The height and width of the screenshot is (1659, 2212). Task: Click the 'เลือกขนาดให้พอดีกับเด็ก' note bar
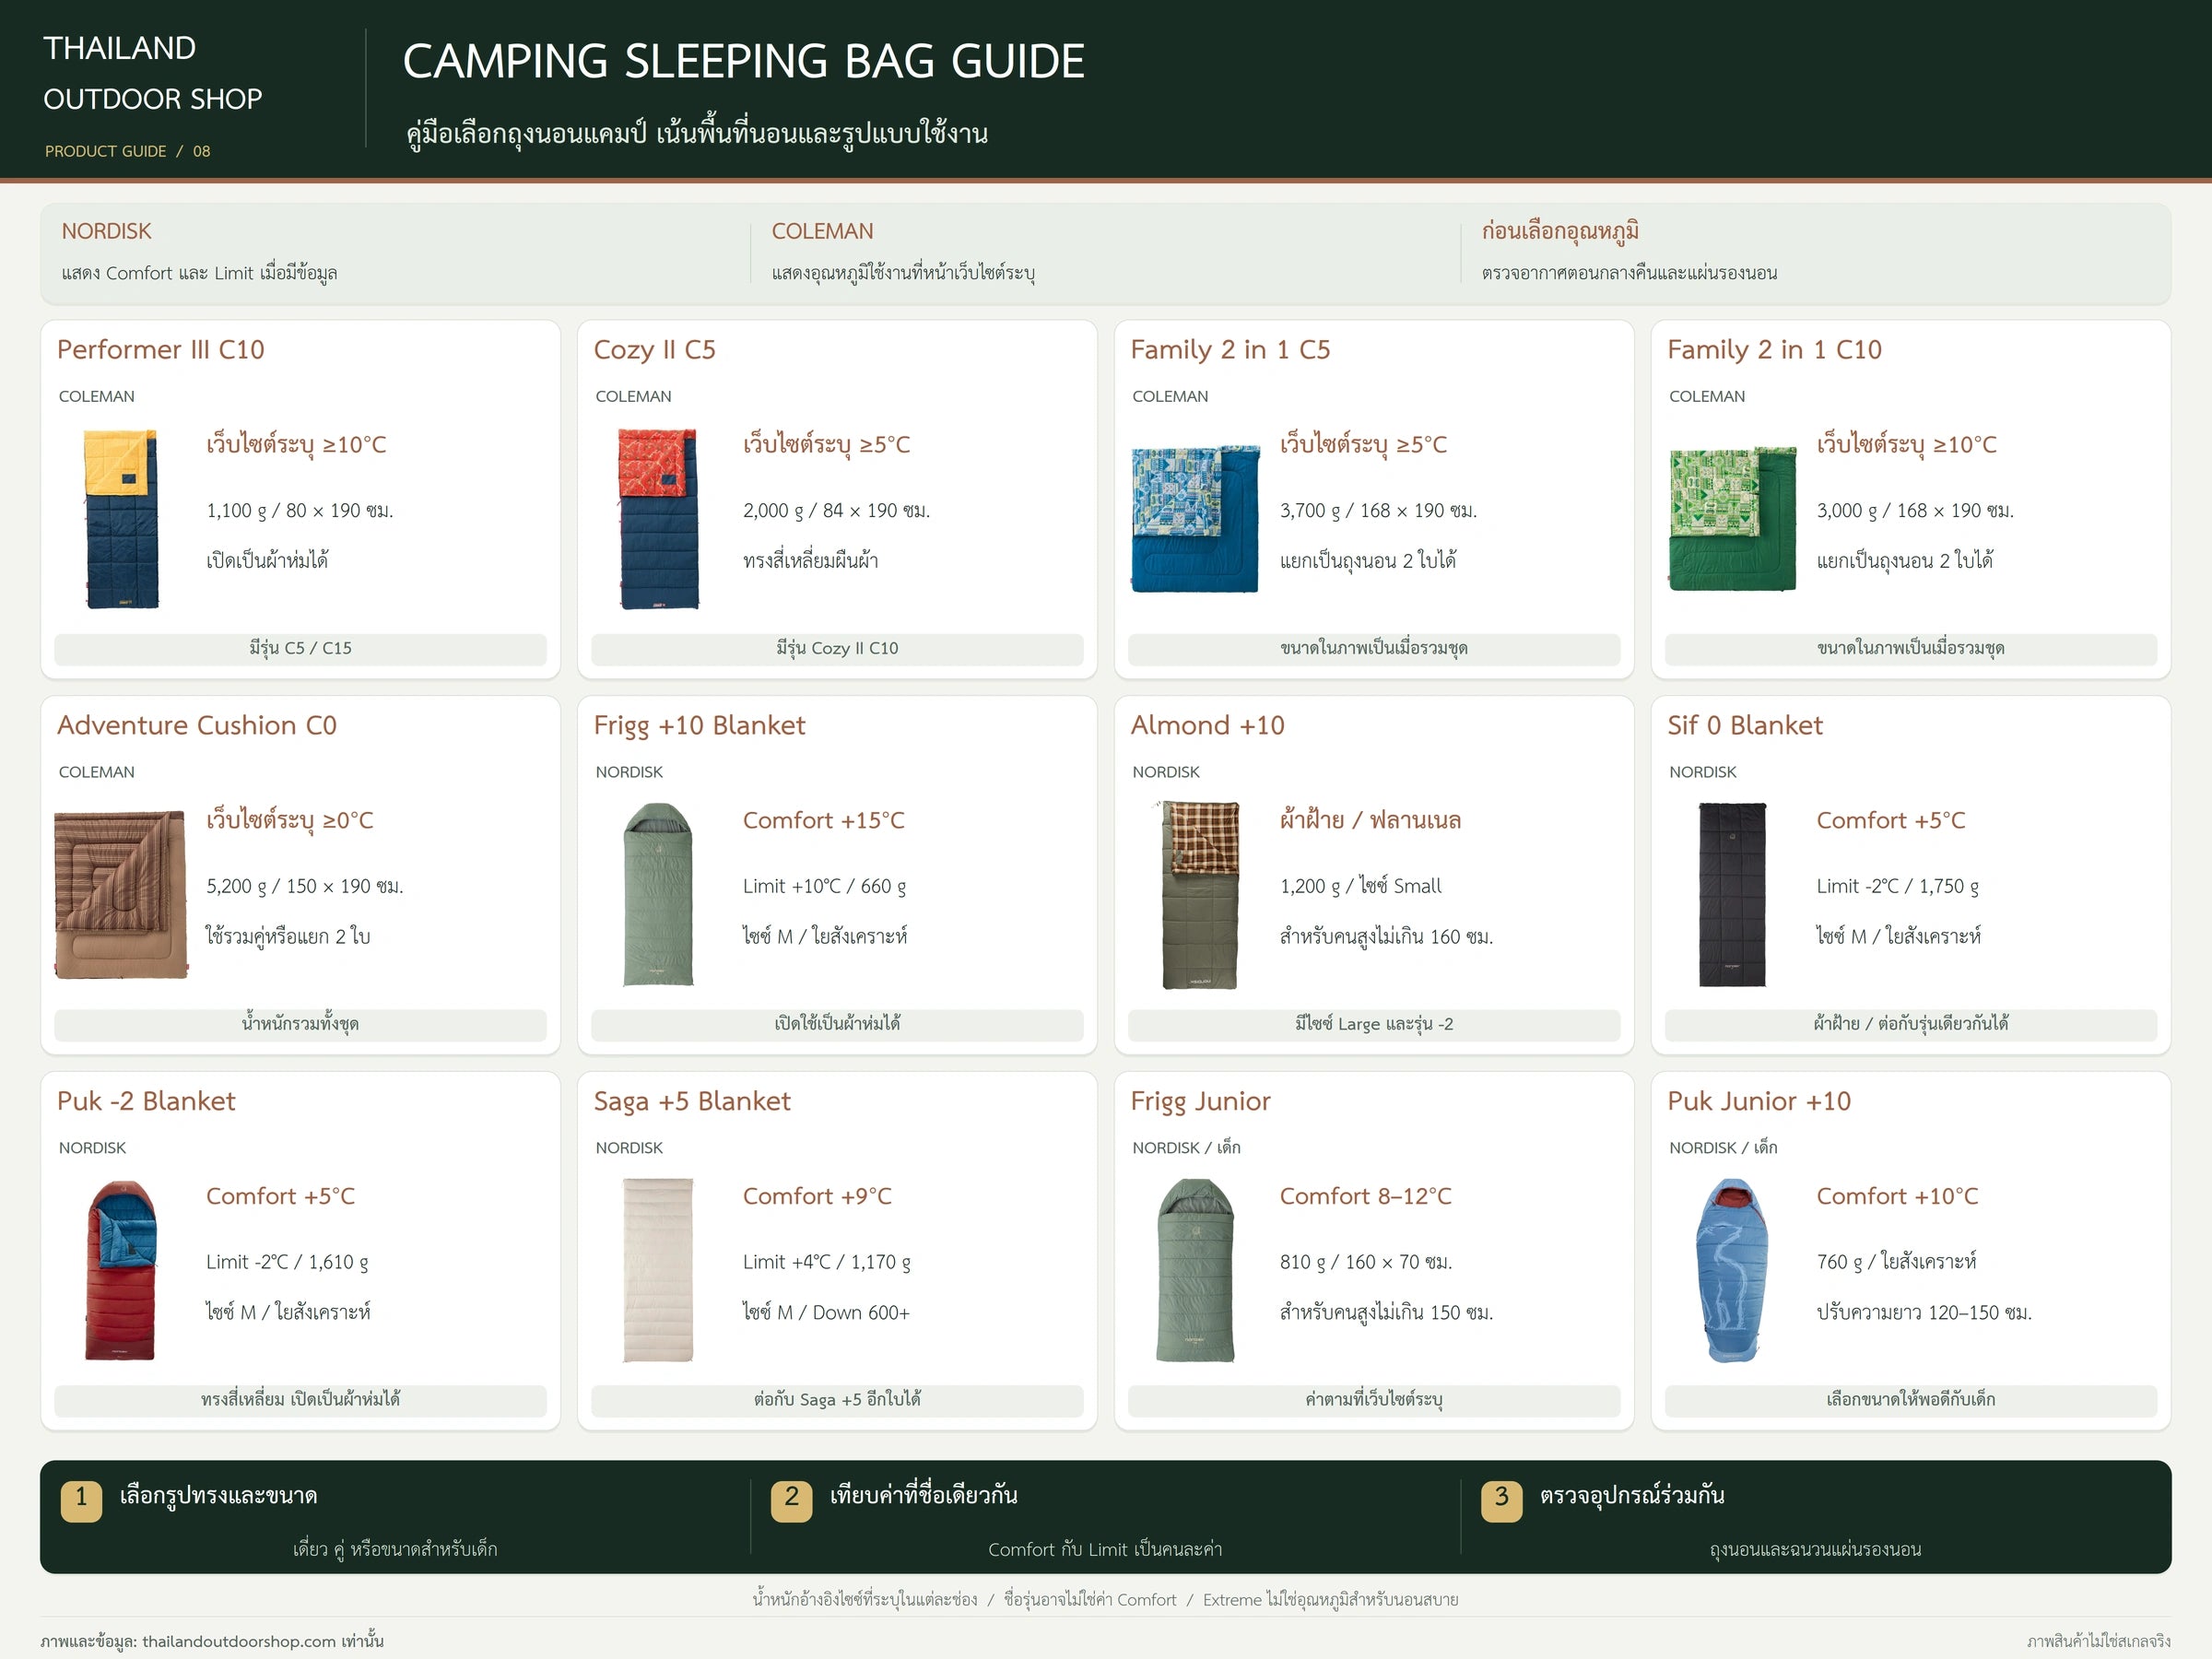click(1911, 1401)
